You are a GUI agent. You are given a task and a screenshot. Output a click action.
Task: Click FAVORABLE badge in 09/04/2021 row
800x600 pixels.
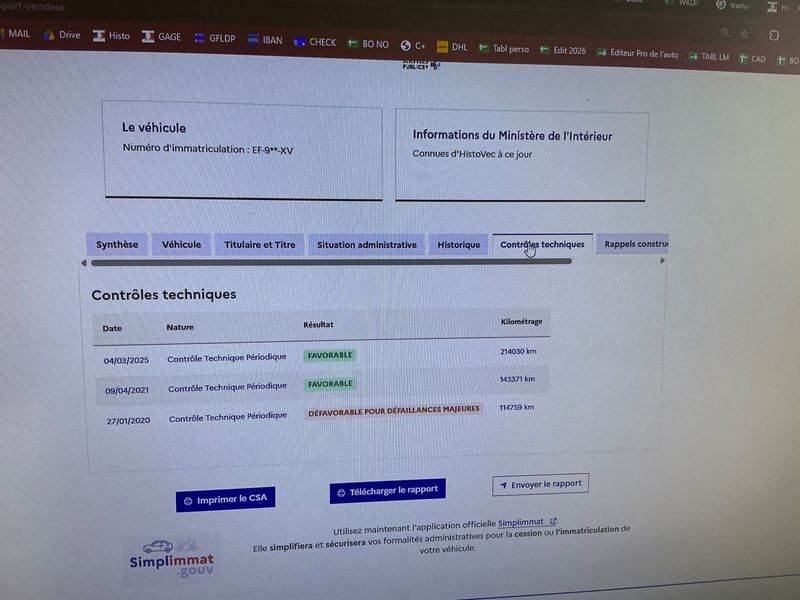click(x=330, y=384)
